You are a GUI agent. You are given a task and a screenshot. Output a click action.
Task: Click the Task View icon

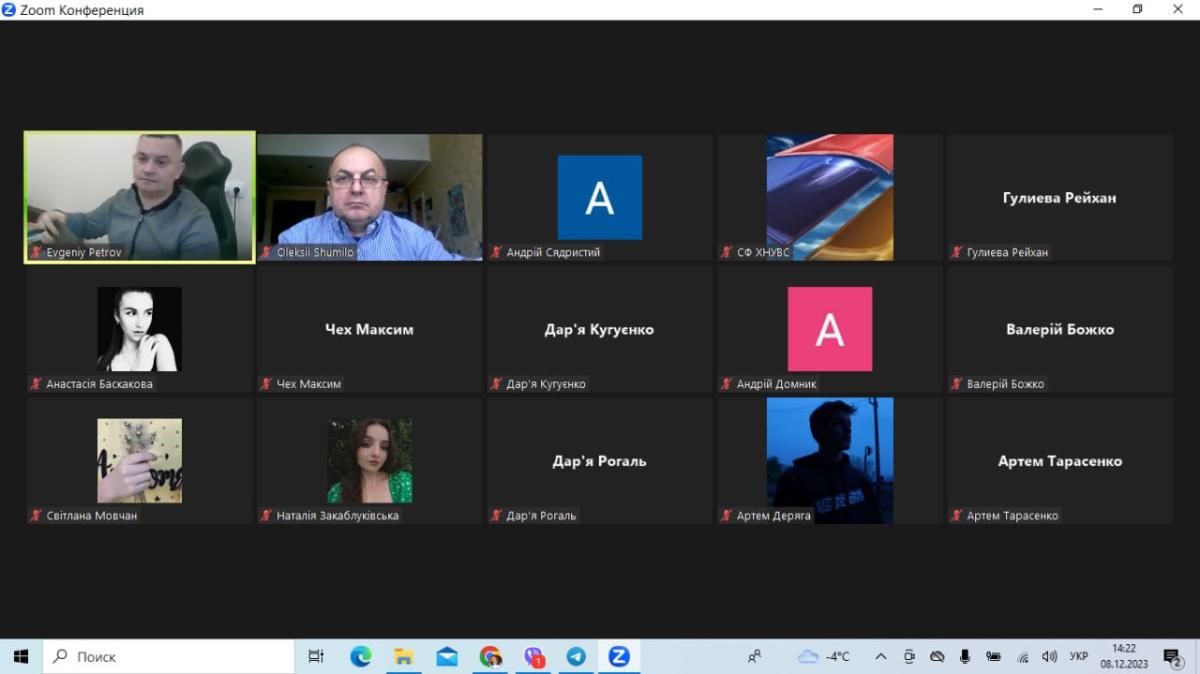(x=316, y=656)
